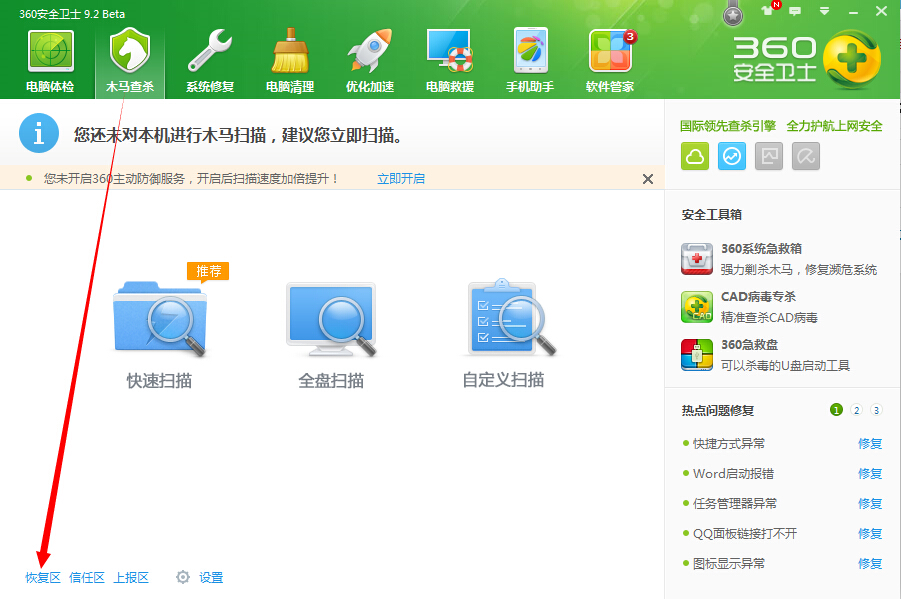Open 上报区 link
Viewport: 901px width, 599px height.
tap(131, 578)
